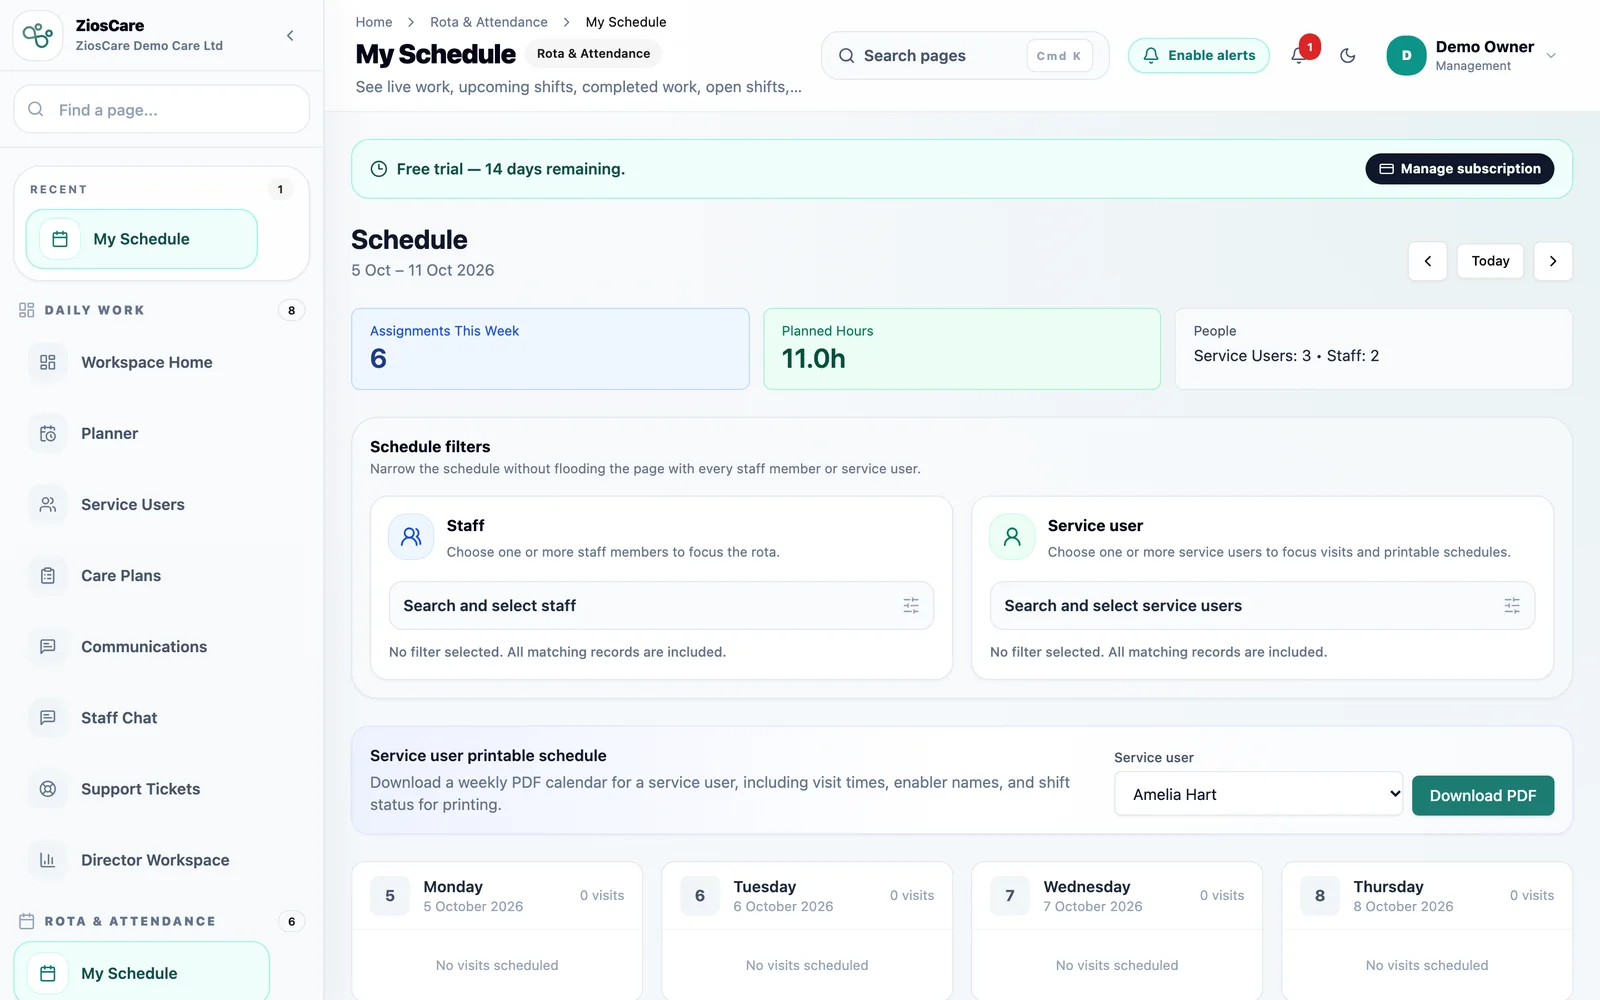Screen dimensions: 1600x1000
Task: Click the Home breadcrumb link
Action: [x=374, y=22]
